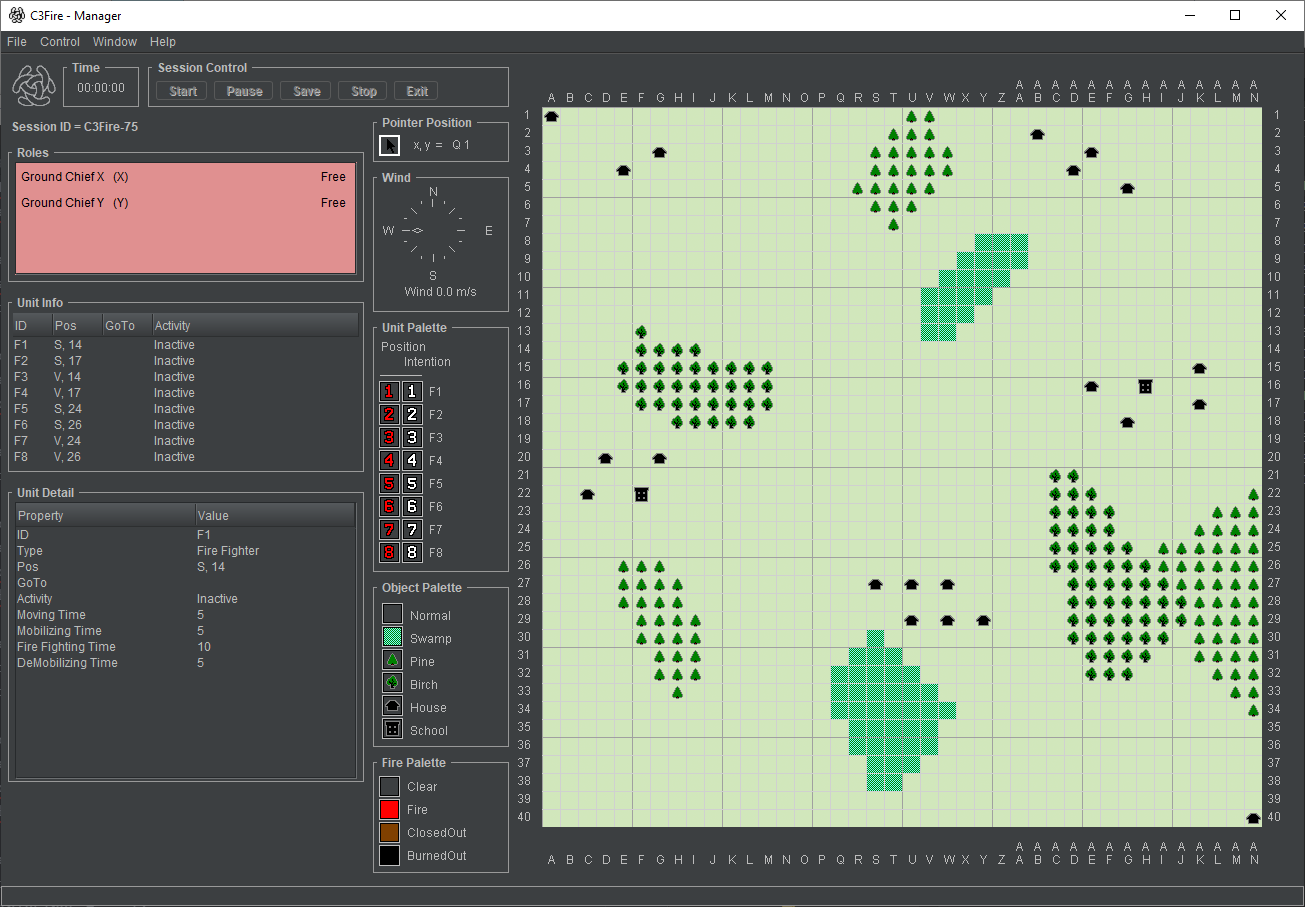1305x907 pixels.
Task: Choose the Swamp green swatch
Action: pyautogui.click(x=392, y=638)
